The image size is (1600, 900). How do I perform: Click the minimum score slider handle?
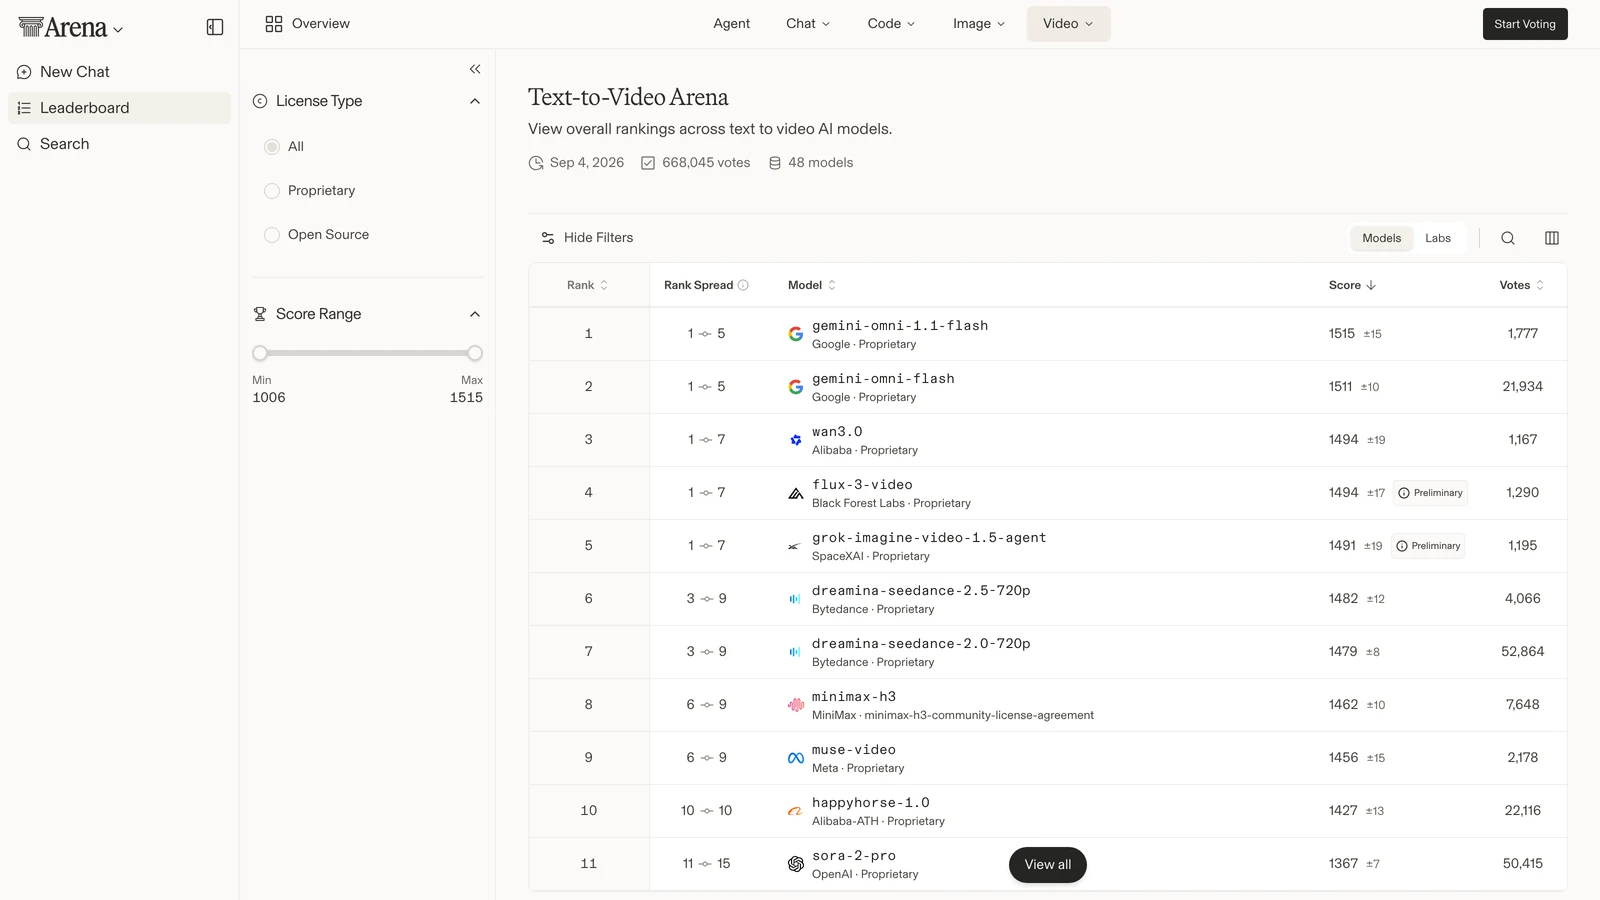click(260, 353)
